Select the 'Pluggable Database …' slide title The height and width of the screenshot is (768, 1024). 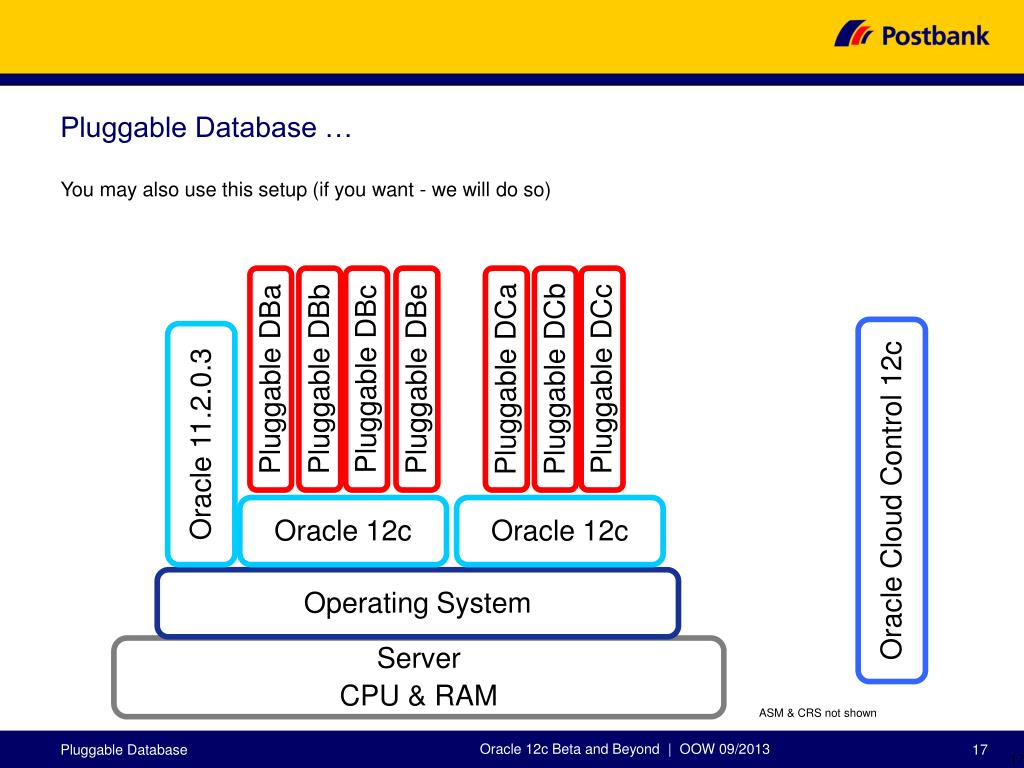point(206,127)
